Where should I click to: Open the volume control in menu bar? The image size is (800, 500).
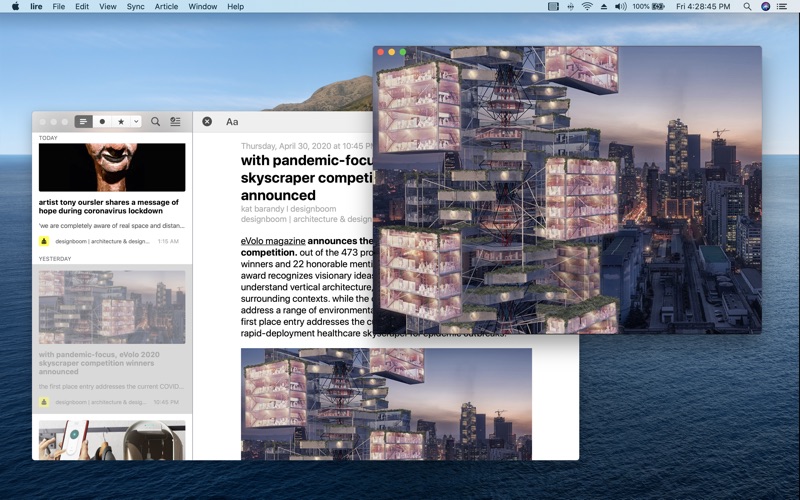621,6
